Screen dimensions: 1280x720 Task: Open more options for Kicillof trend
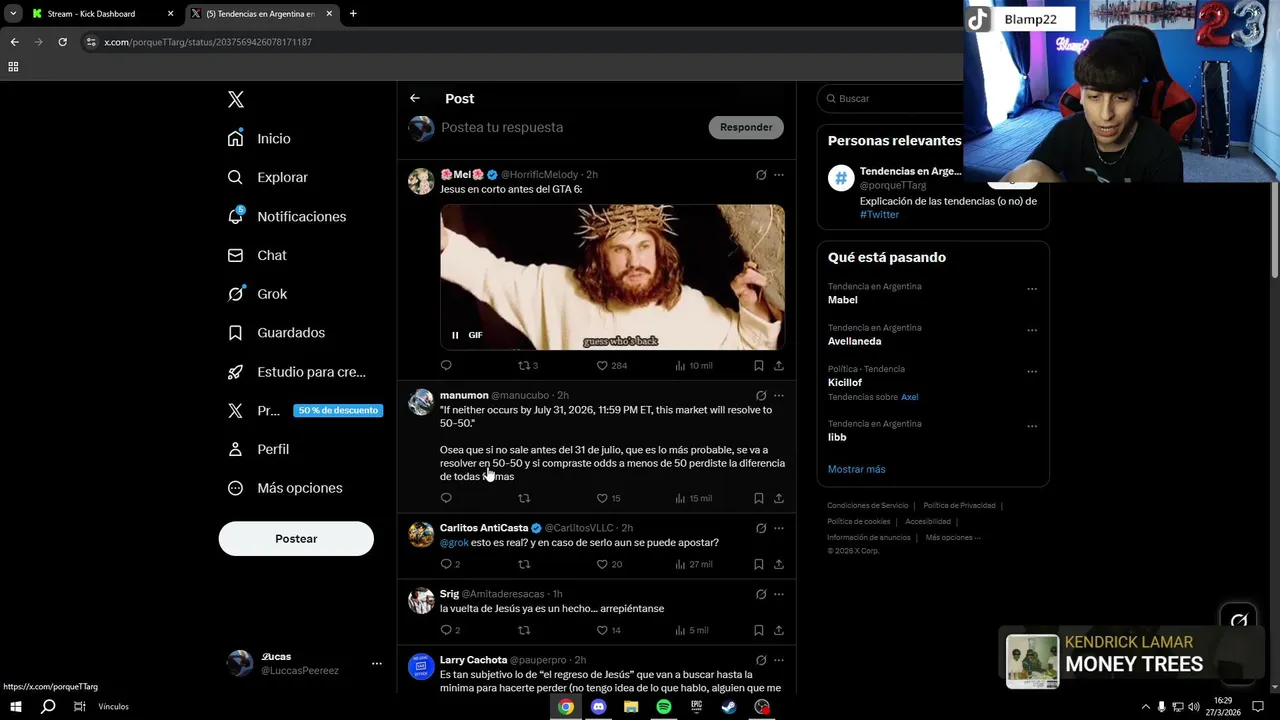point(1032,371)
